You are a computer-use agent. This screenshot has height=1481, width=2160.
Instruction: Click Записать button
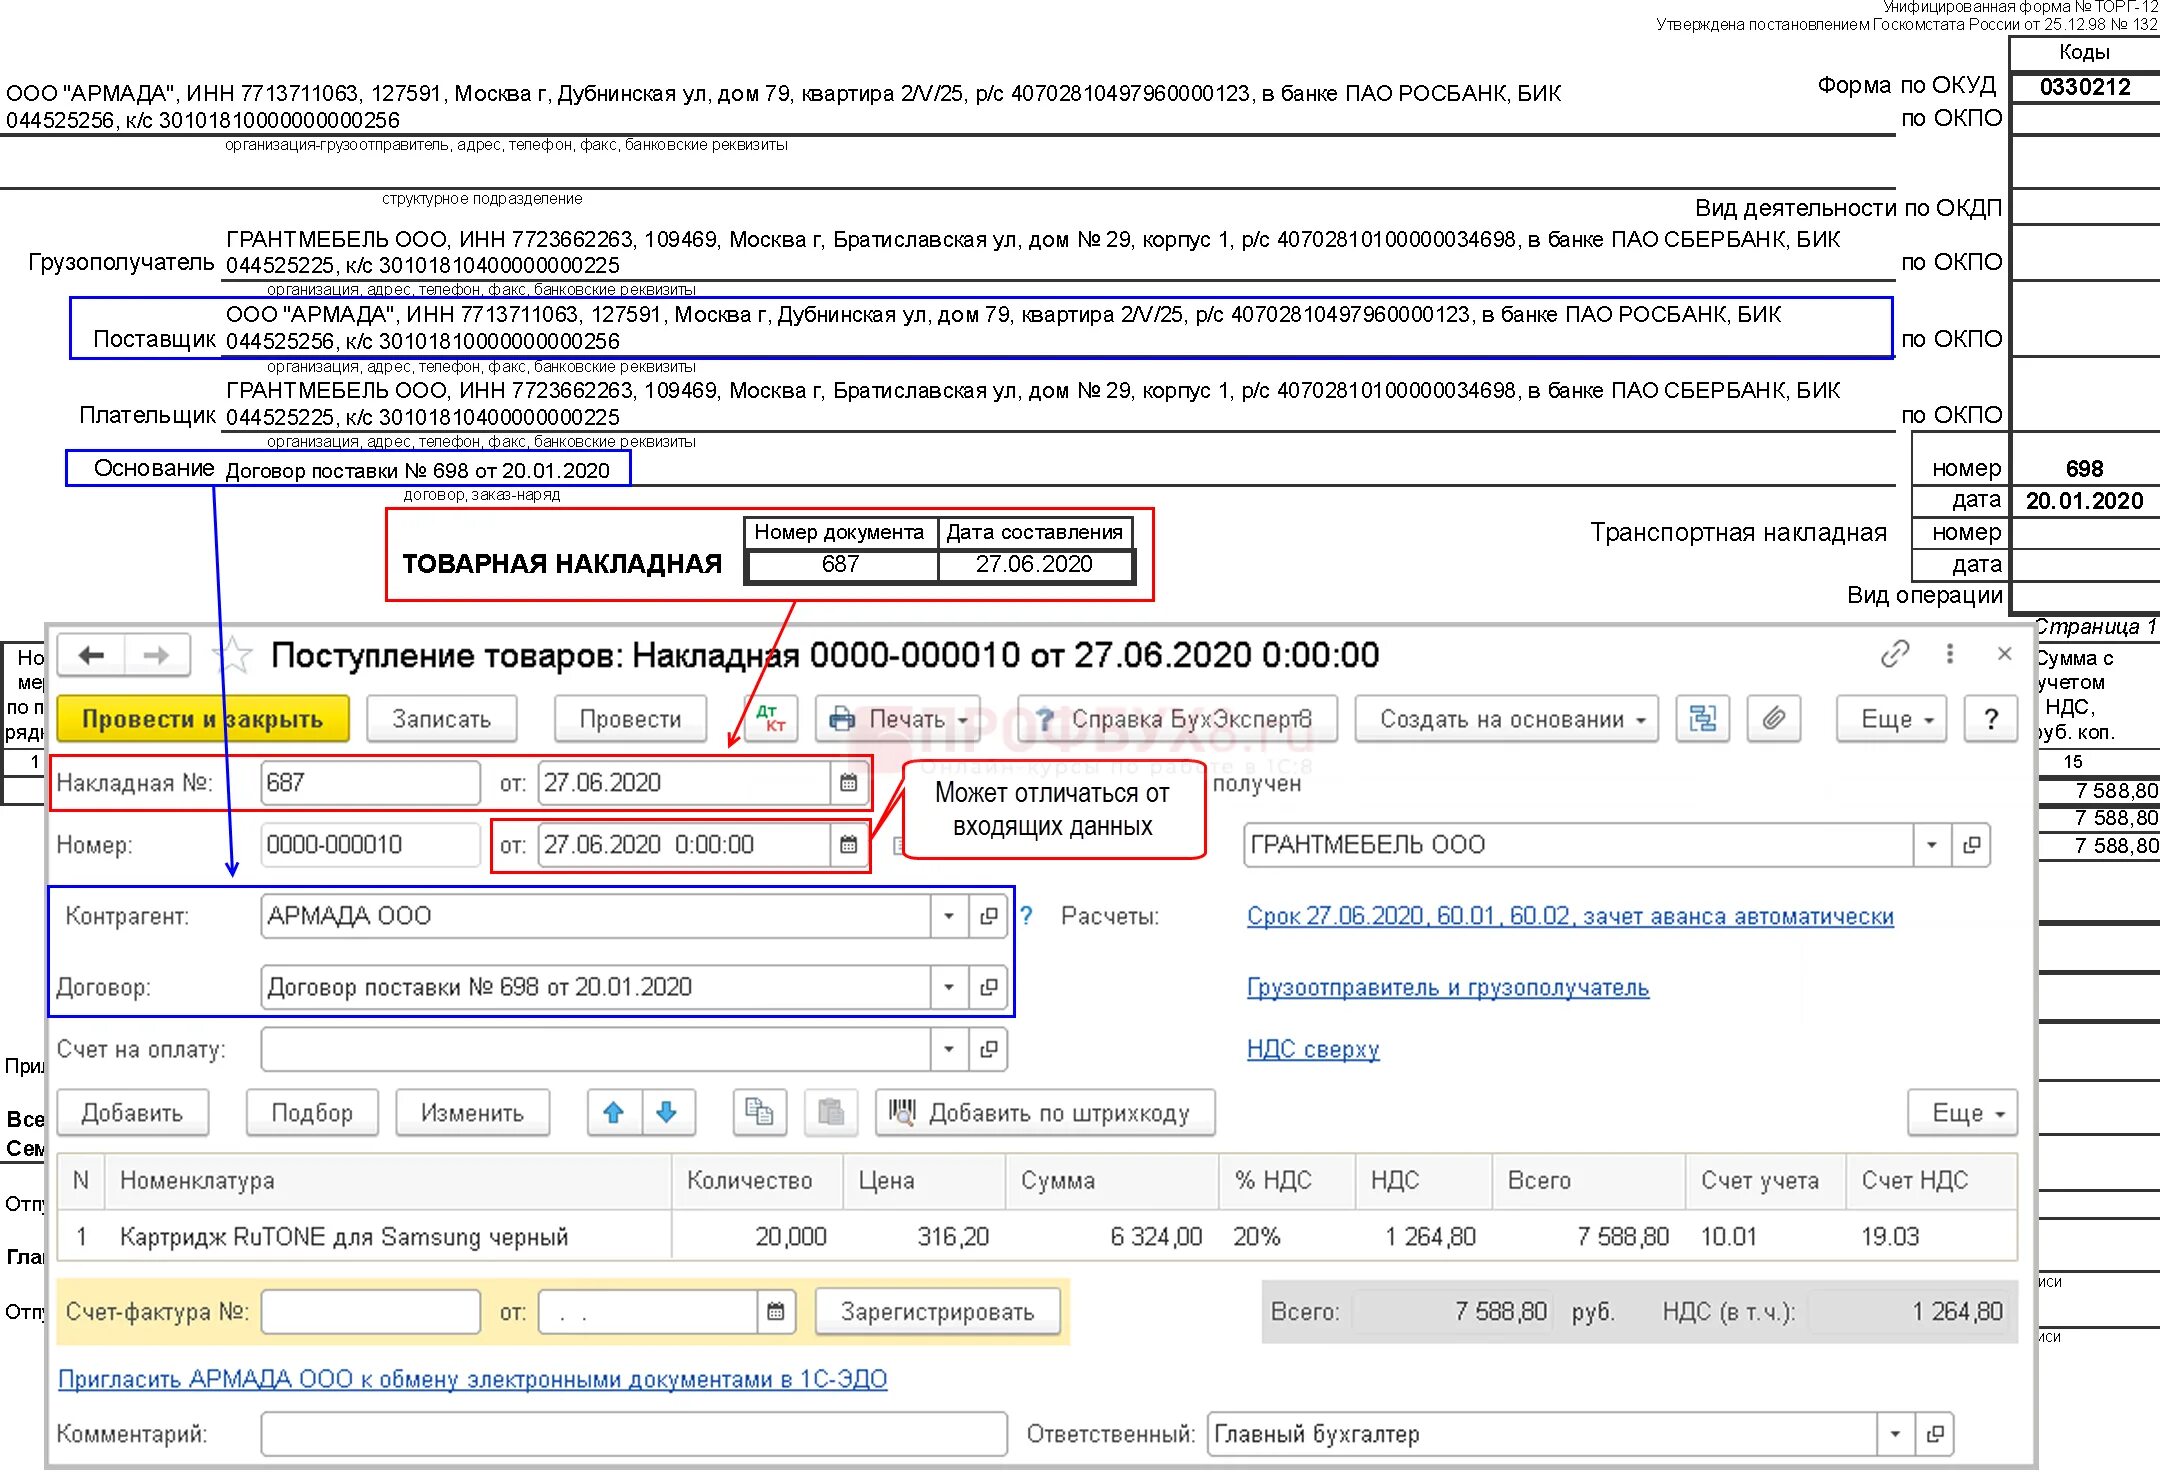(441, 718)
